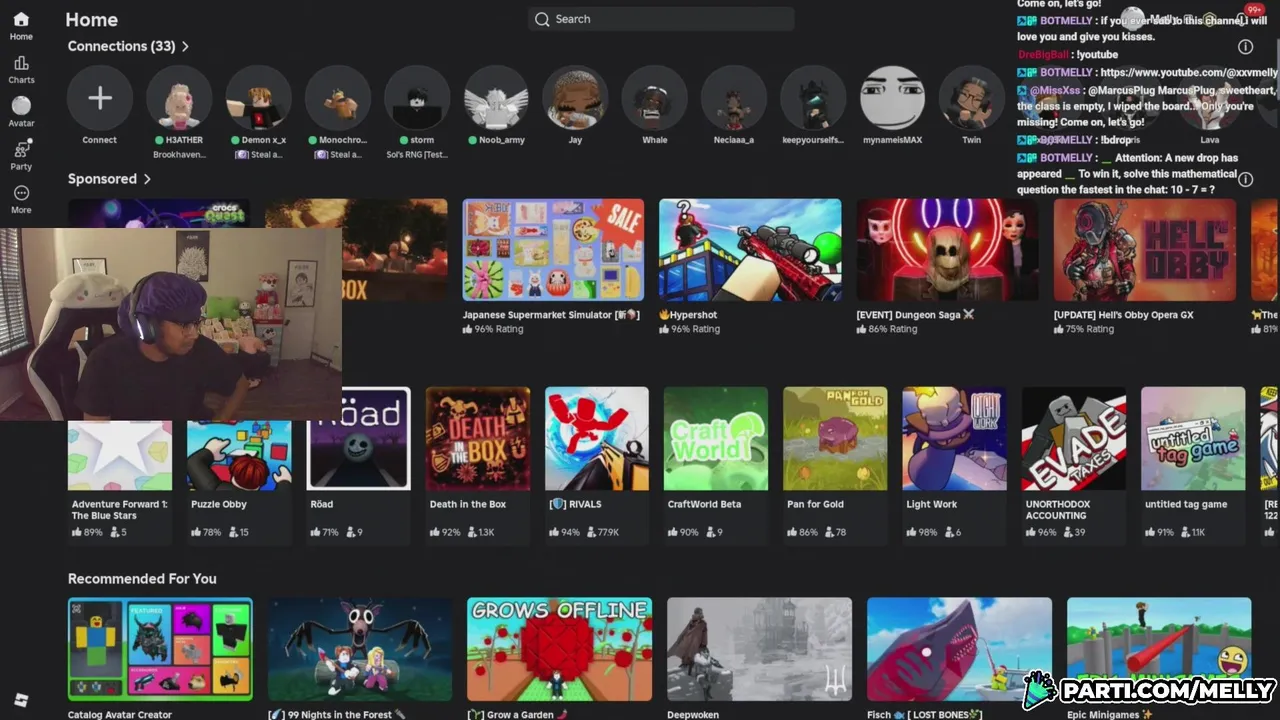Click [EVENT] Dungeon Saga title link
The image size is (1280, 720).
[915, 315]
